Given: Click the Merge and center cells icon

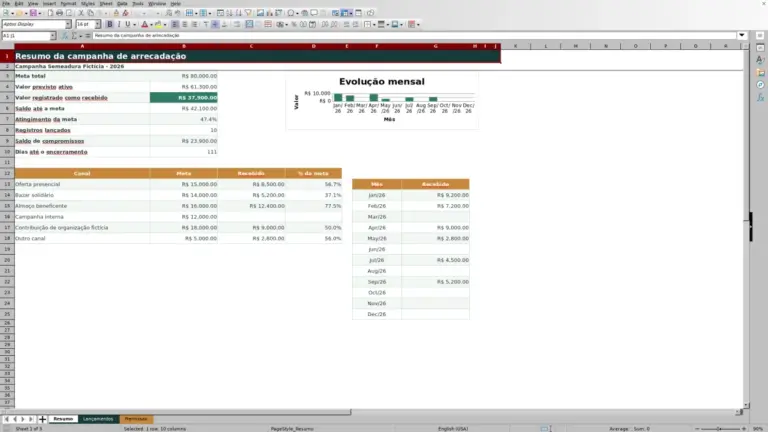Looking at the screenshot, I should coord(249,24).
